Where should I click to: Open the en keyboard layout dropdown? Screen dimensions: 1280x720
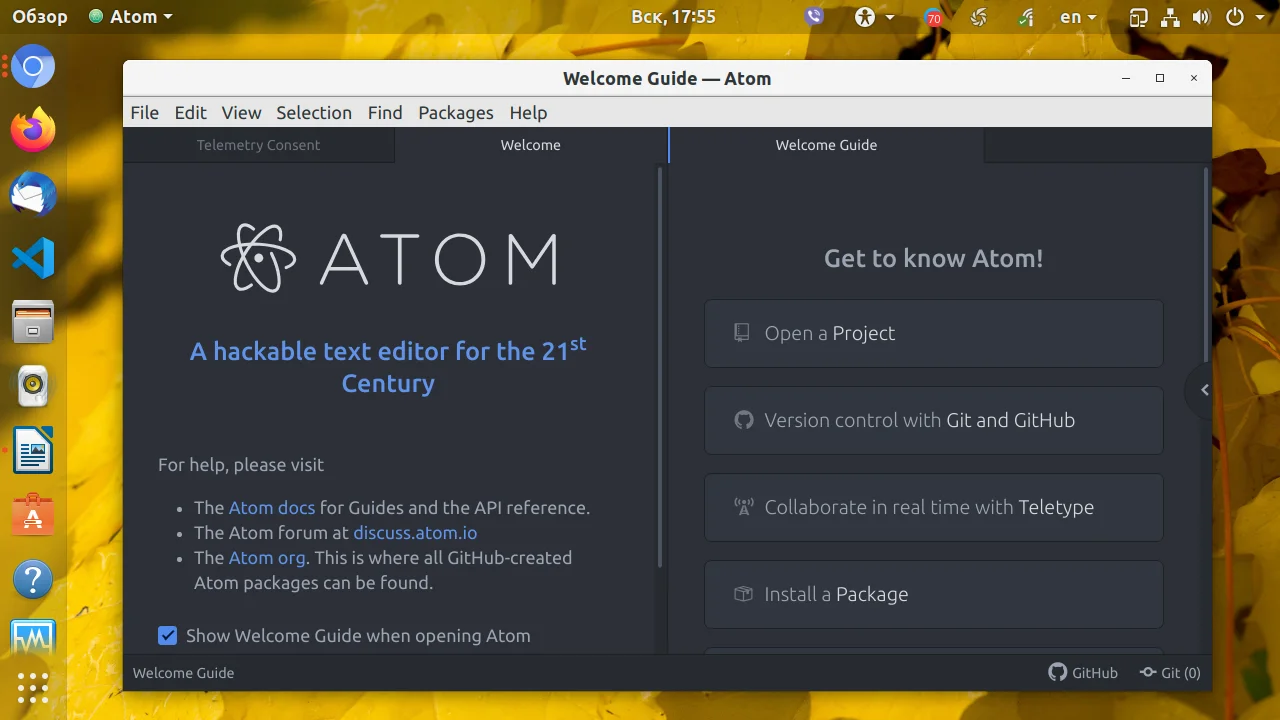(x=1077, y=17)
